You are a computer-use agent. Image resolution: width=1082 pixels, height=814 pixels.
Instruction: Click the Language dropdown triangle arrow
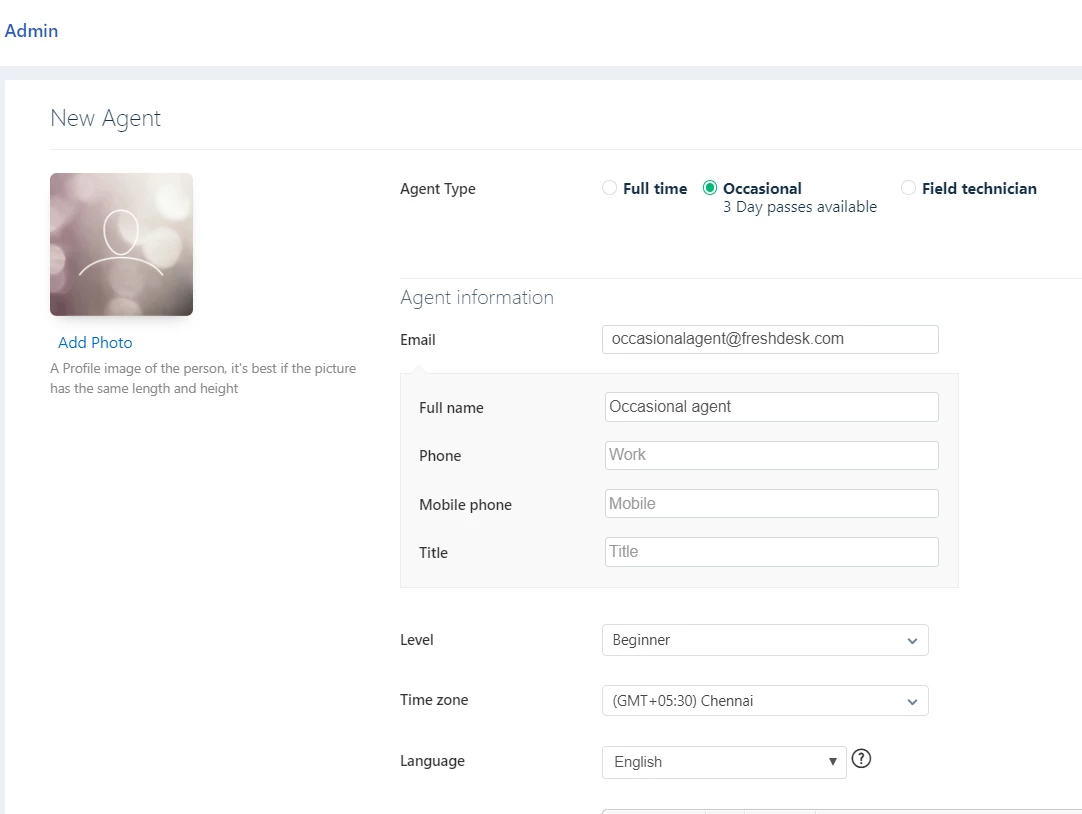click(x=833, y=762)
